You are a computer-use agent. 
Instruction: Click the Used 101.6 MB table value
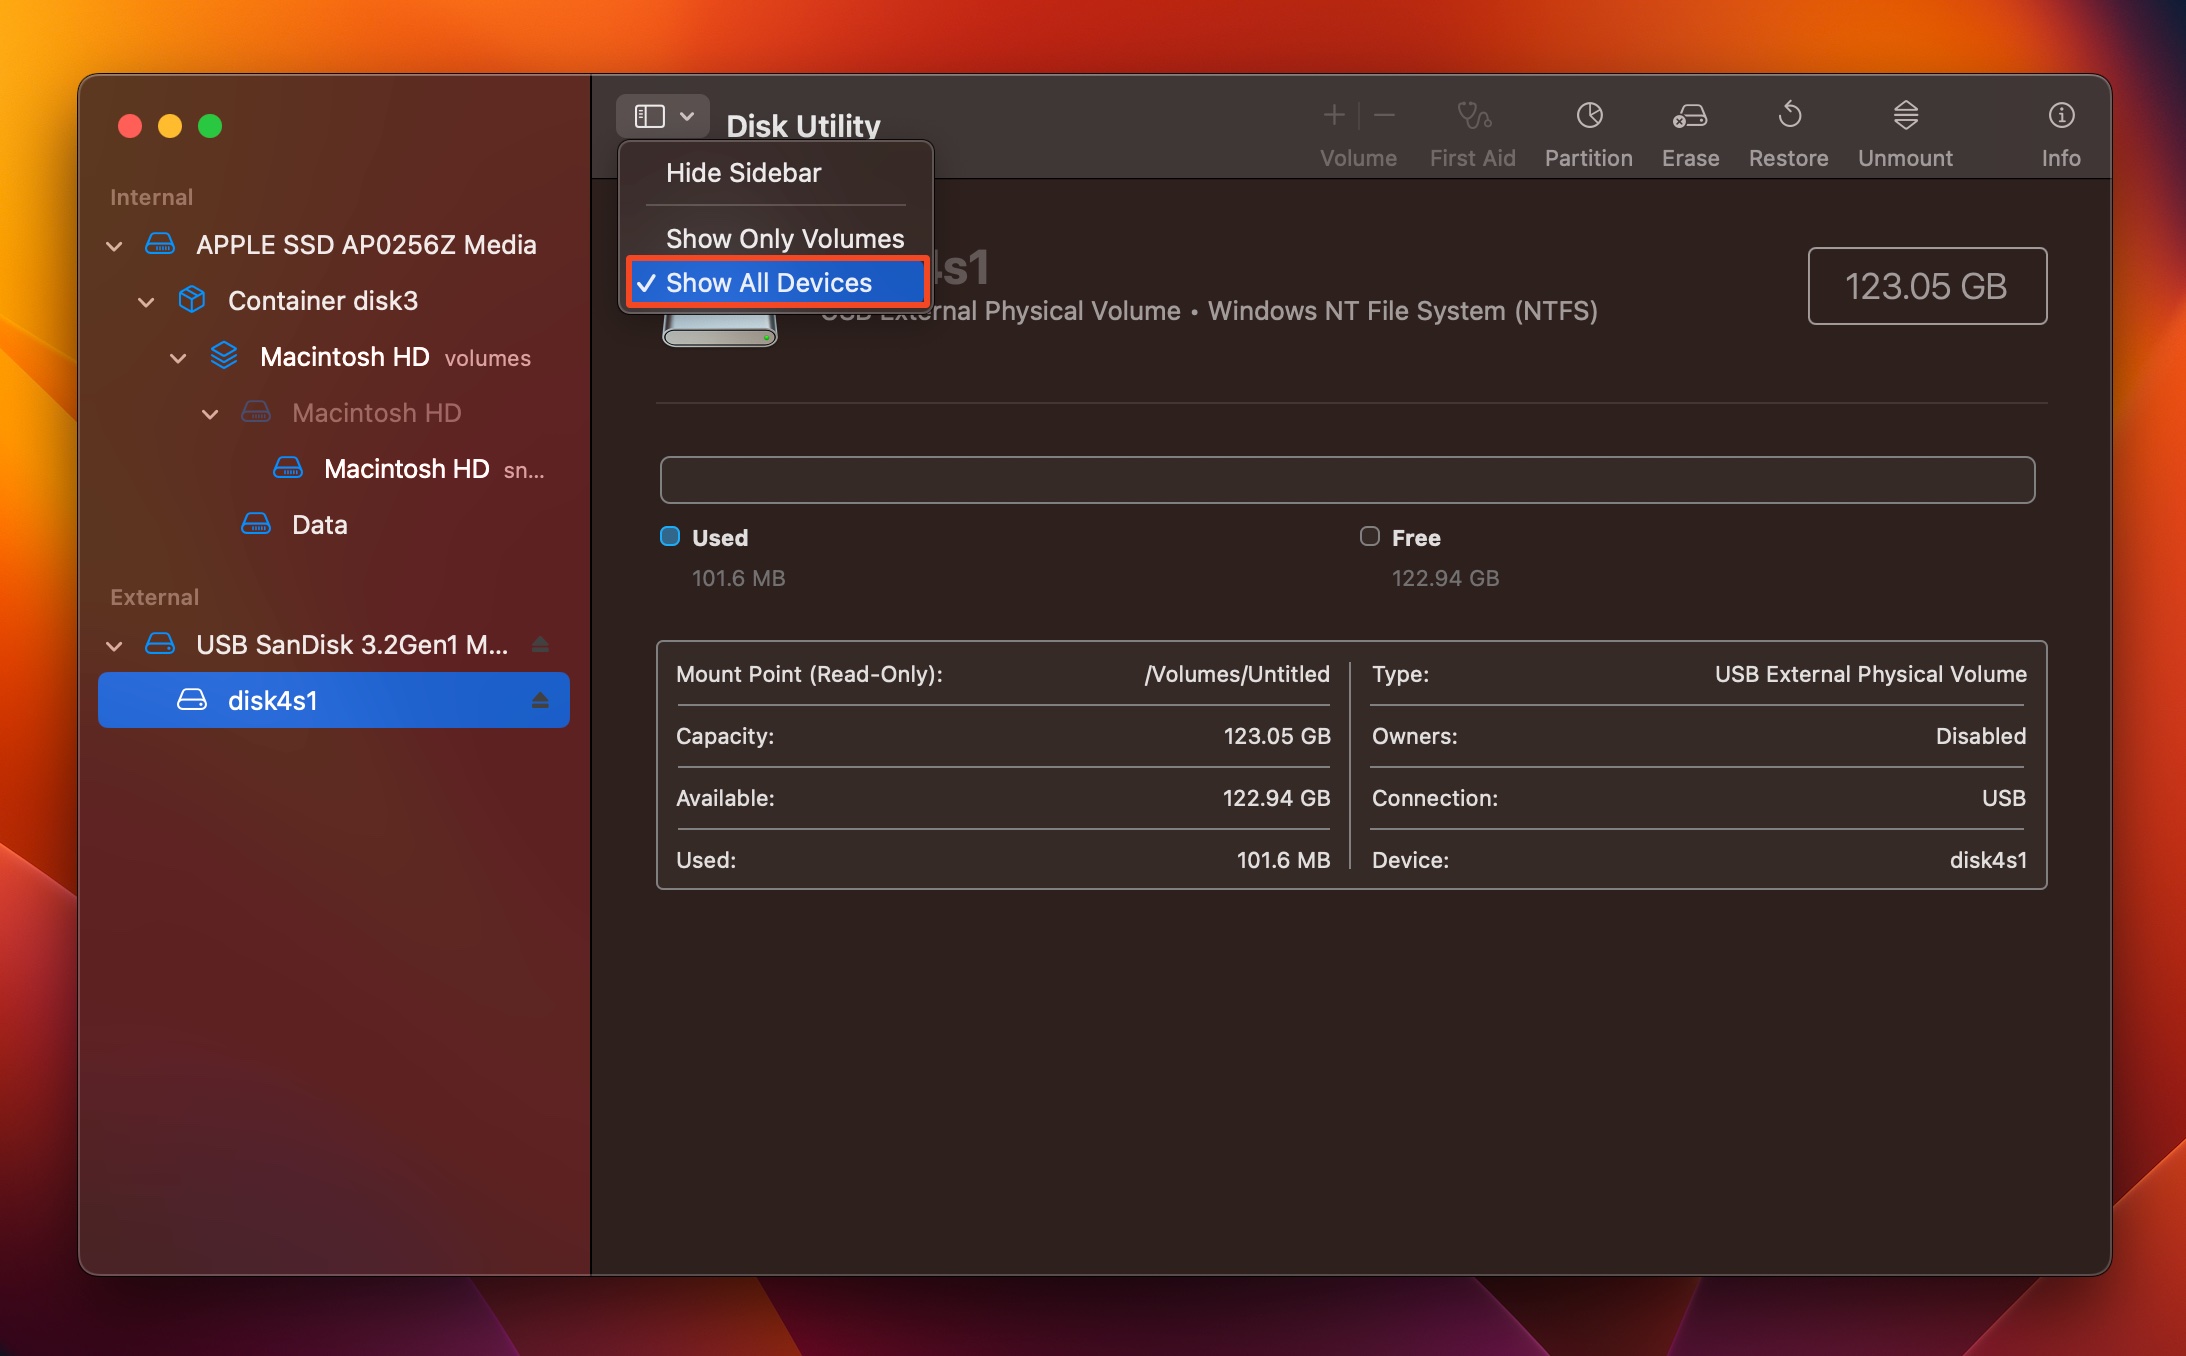coord(1284,860)
